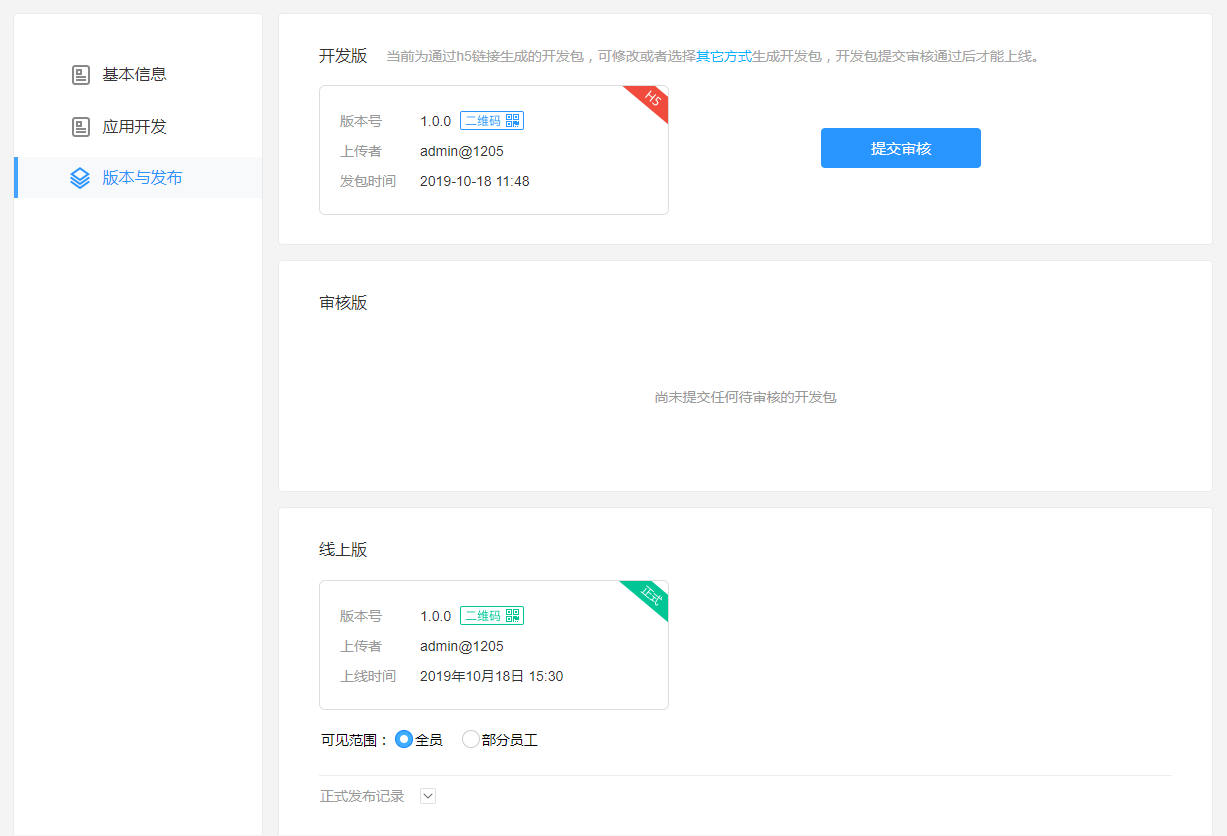Click the QR code icon in 线上版 card
Image resolution: width=1227 pixels, height=836 pixels.
coord(513,616)
